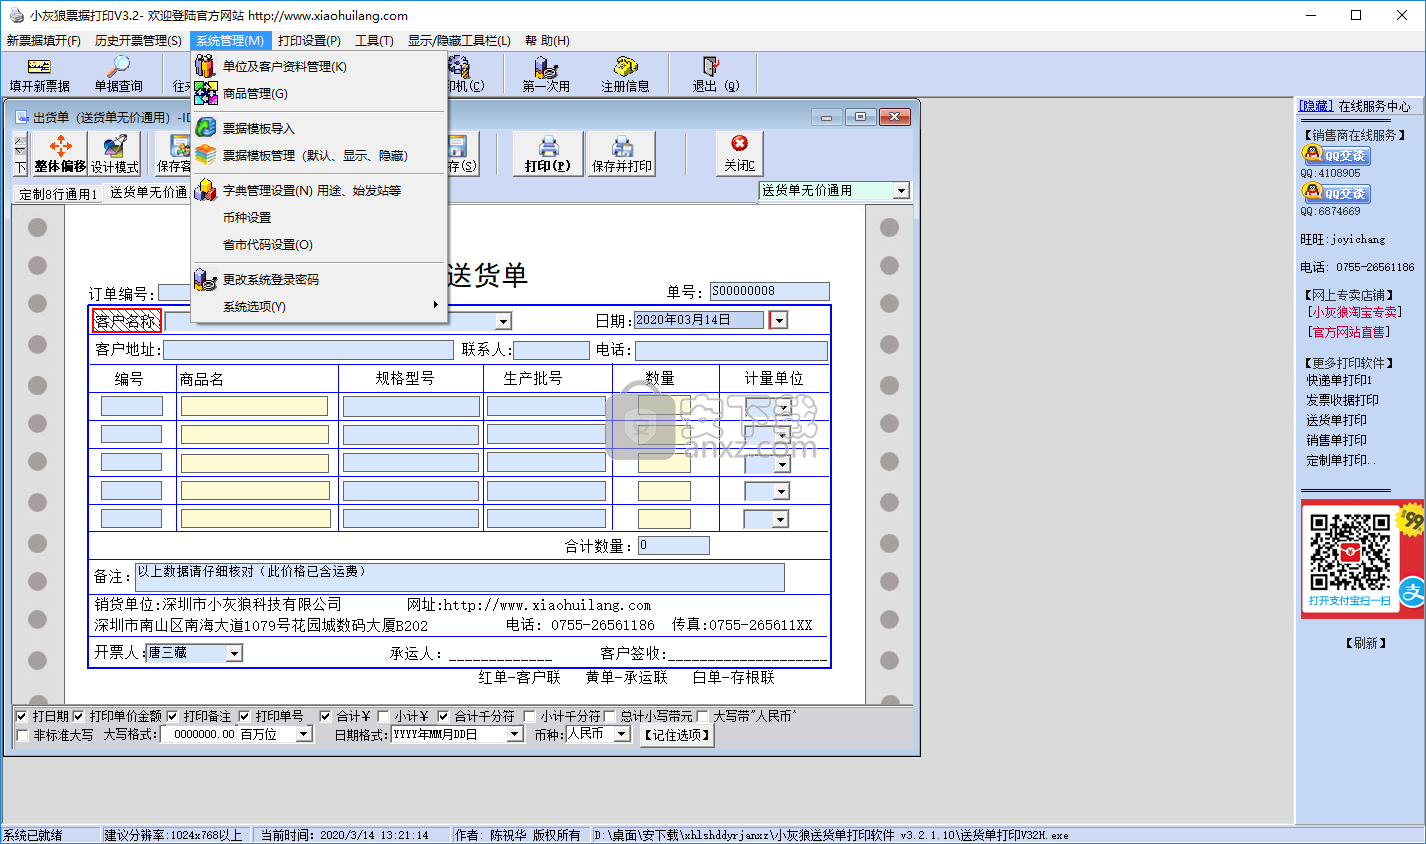
Task: Open the 填开新票据 toolbar icon
Action: coord(39,75)
